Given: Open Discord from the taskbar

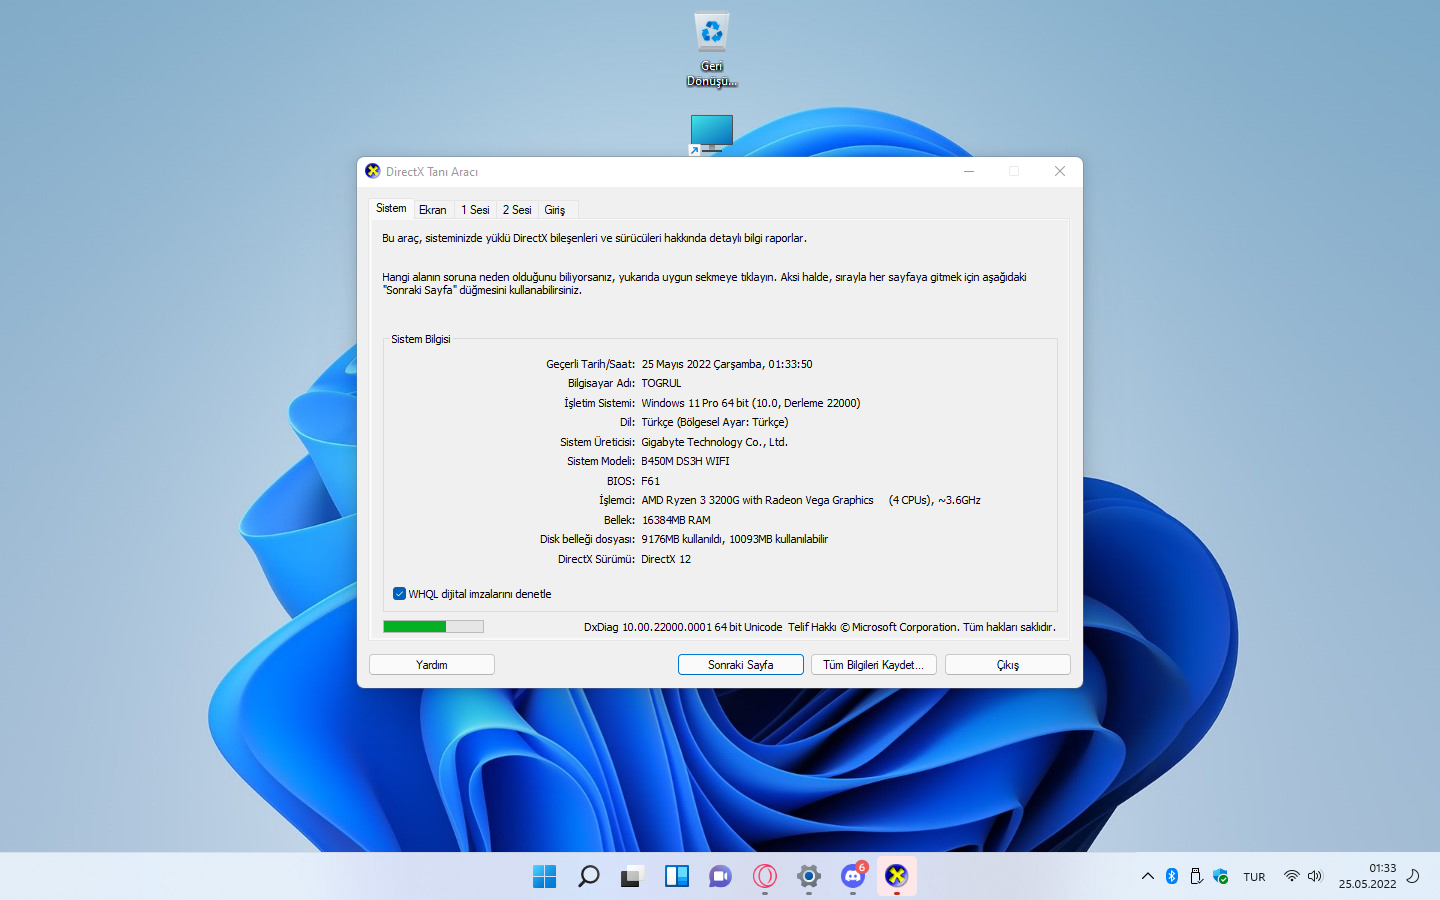Looking at the screenshot, I should (x=853, y=876).
